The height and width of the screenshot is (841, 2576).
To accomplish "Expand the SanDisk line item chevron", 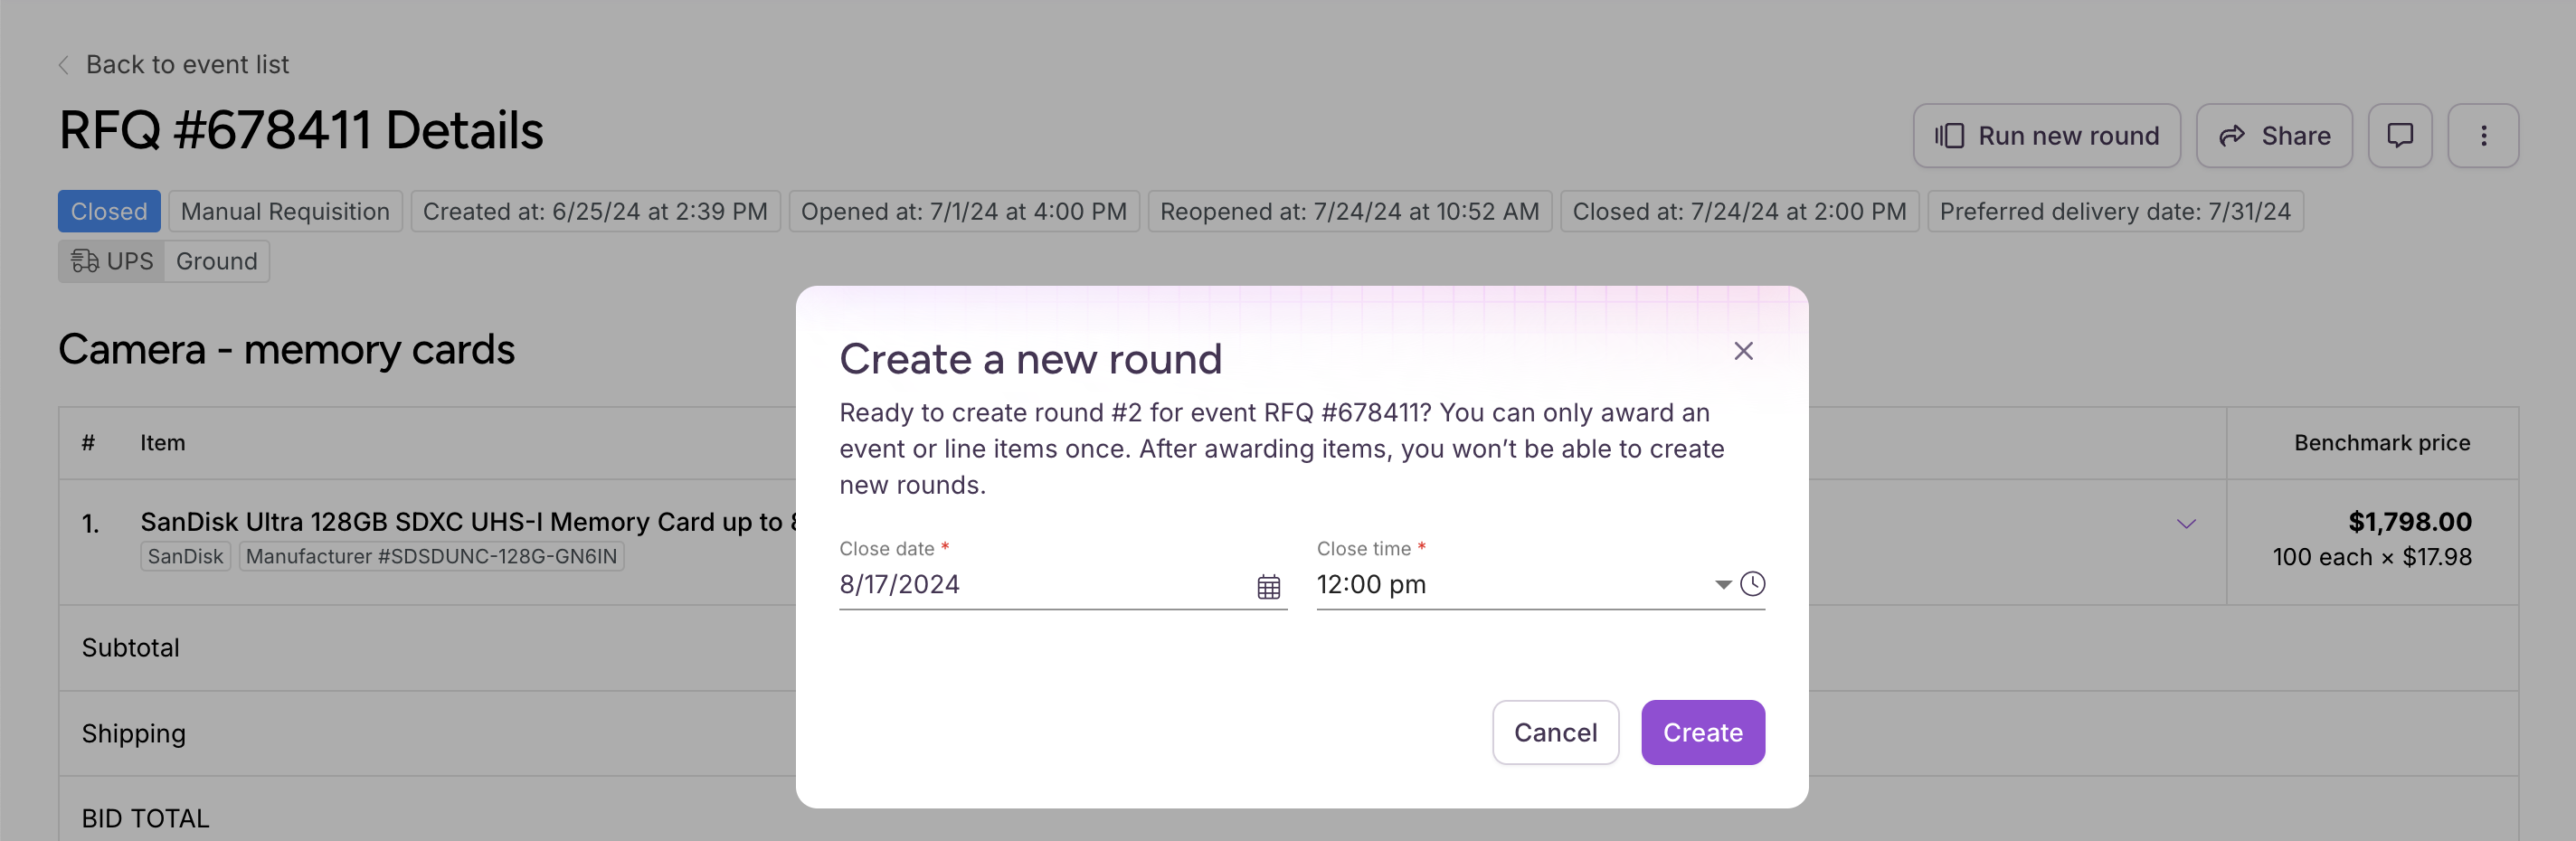I will point(2186,523).
